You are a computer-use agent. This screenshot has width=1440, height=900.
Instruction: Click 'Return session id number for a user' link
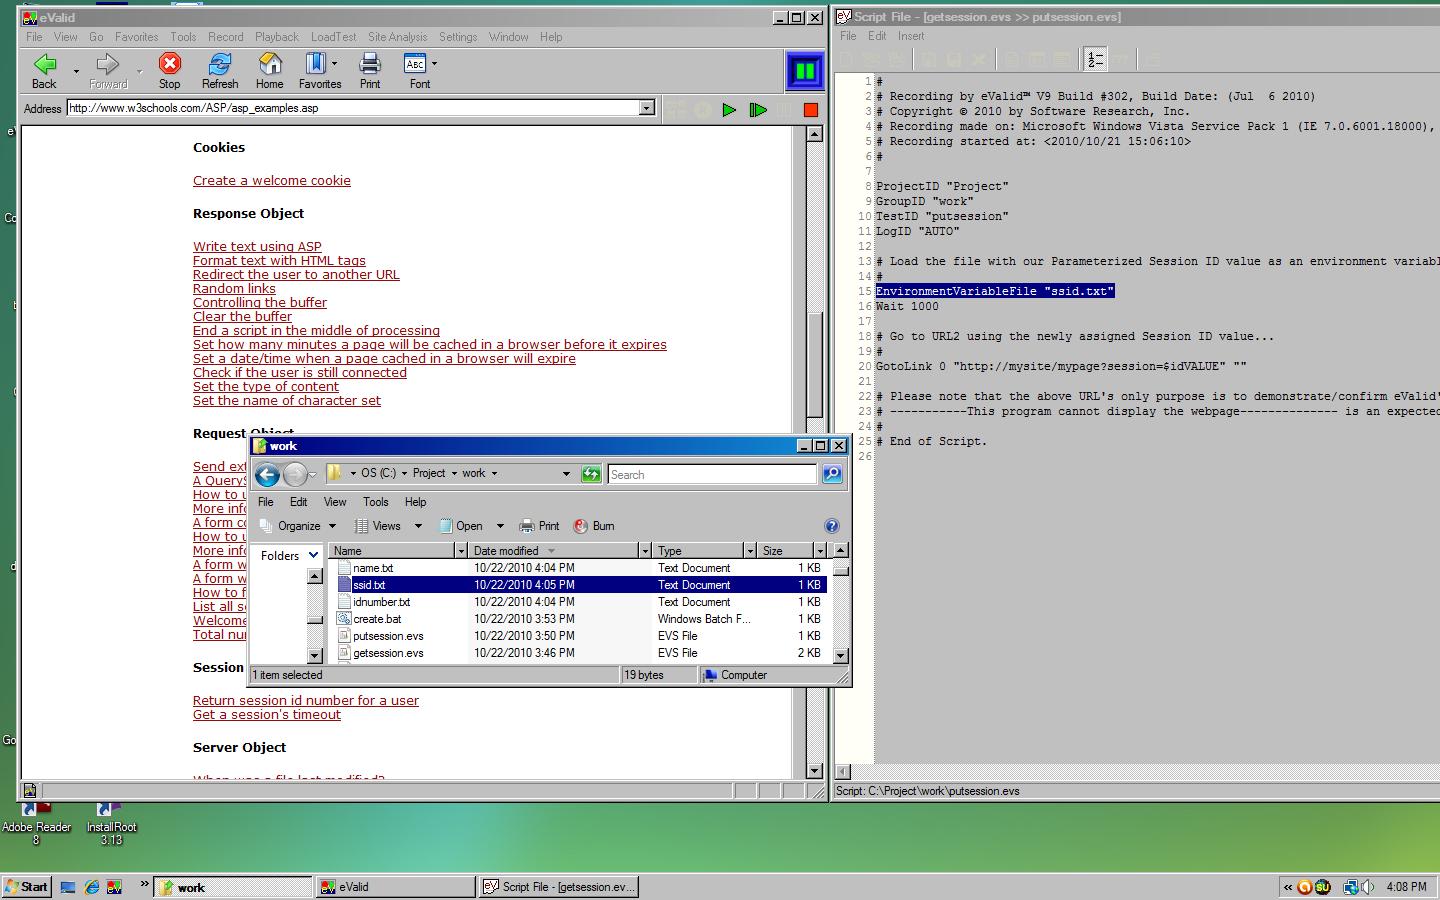[306, 701]
